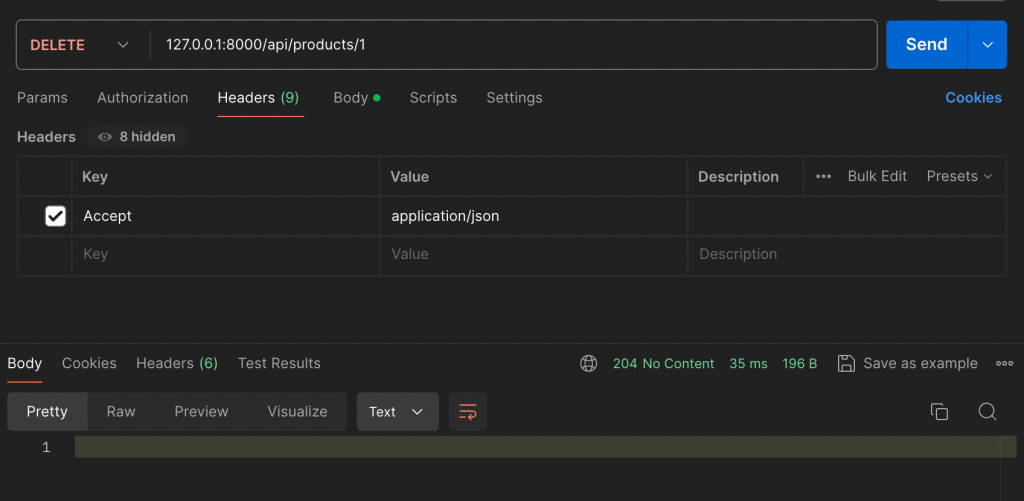Search the response with magnifier icon
The height and width of the screenshot is (501, 1024).
click(x=987, y=411)
